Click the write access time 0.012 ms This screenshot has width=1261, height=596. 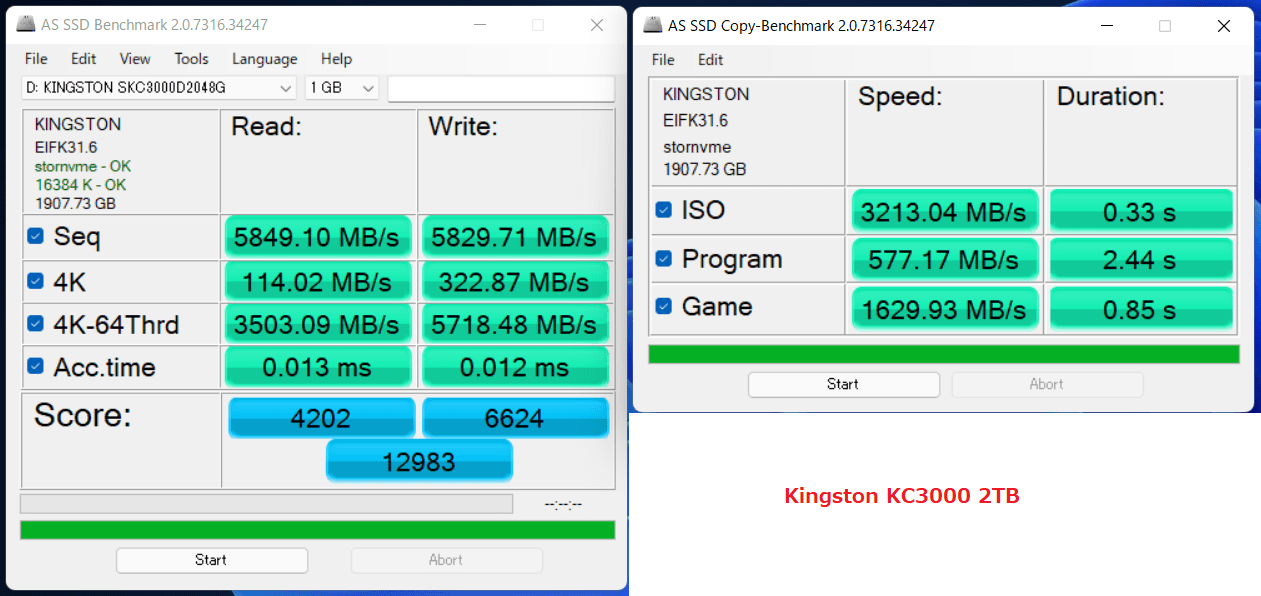click(x=514, y=367)
